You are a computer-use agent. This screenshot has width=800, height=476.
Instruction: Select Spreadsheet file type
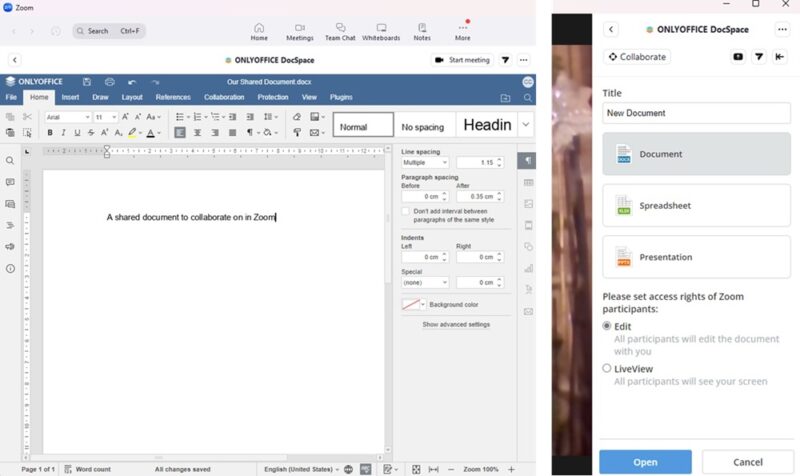click(x=696, y=206)
